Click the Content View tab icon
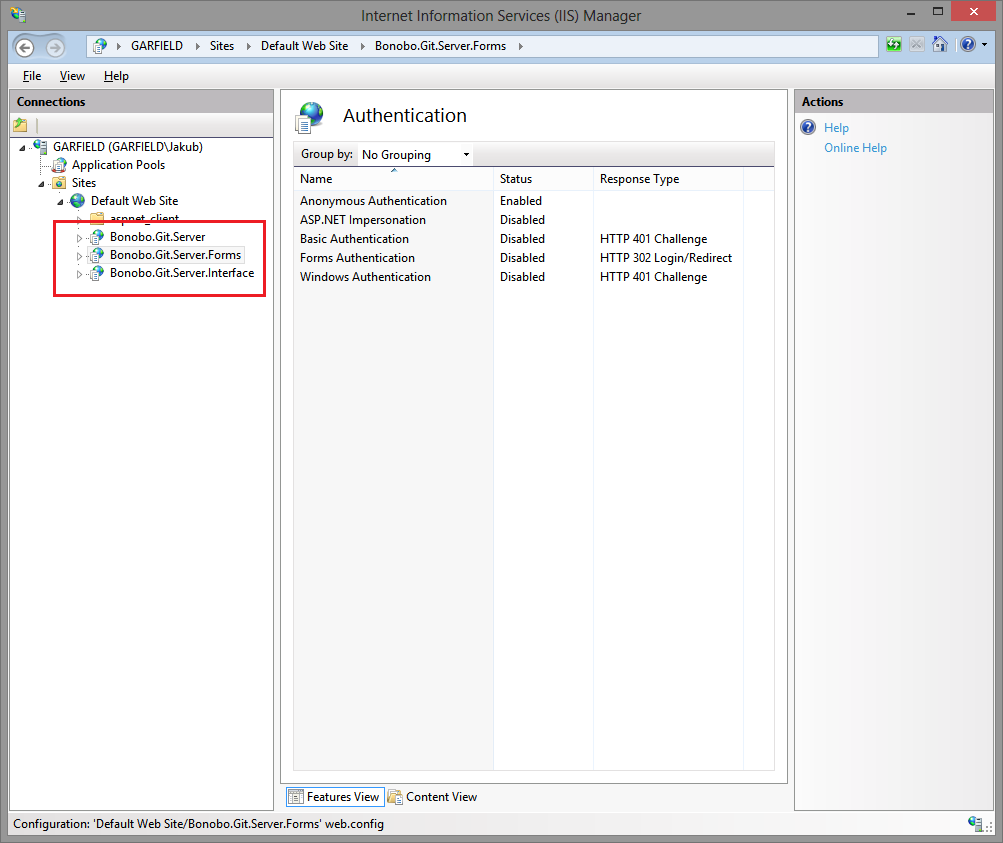 (x=395, y=797)
